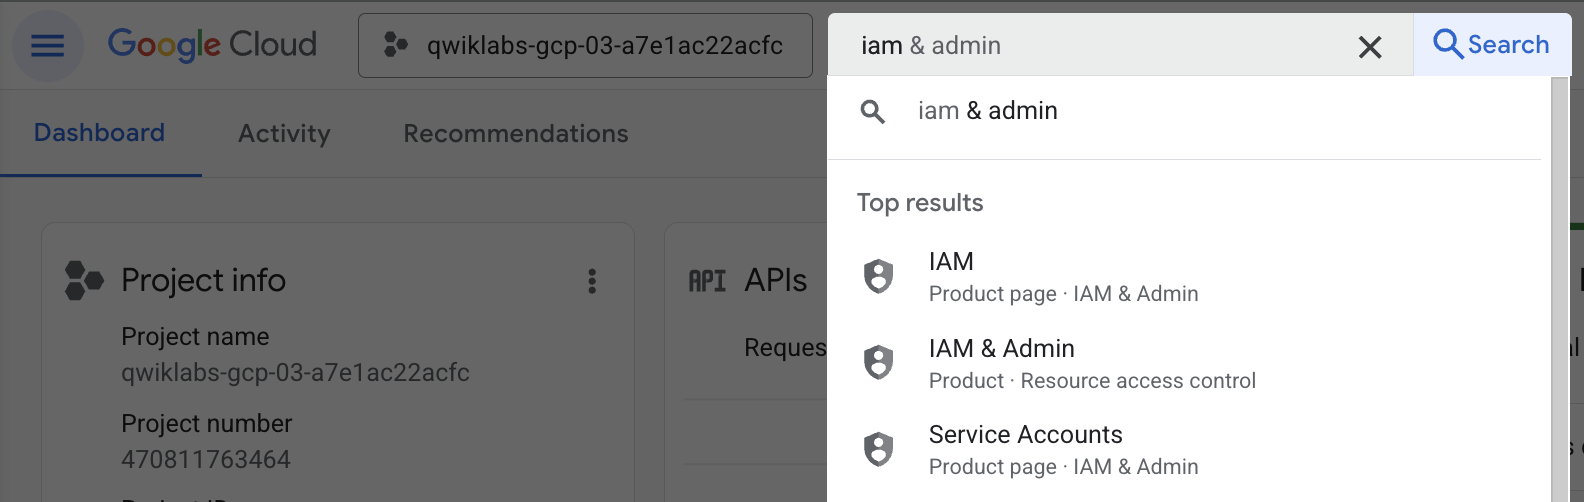Click the blue Search button
The height and width of the screenshot is (502, 1584).
(1492, 45)
